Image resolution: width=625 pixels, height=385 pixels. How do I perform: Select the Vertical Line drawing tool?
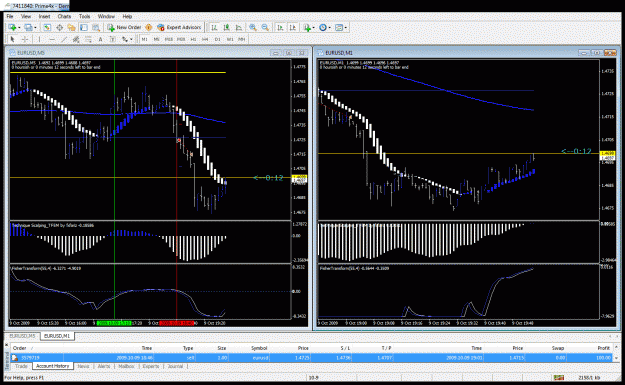39,39
